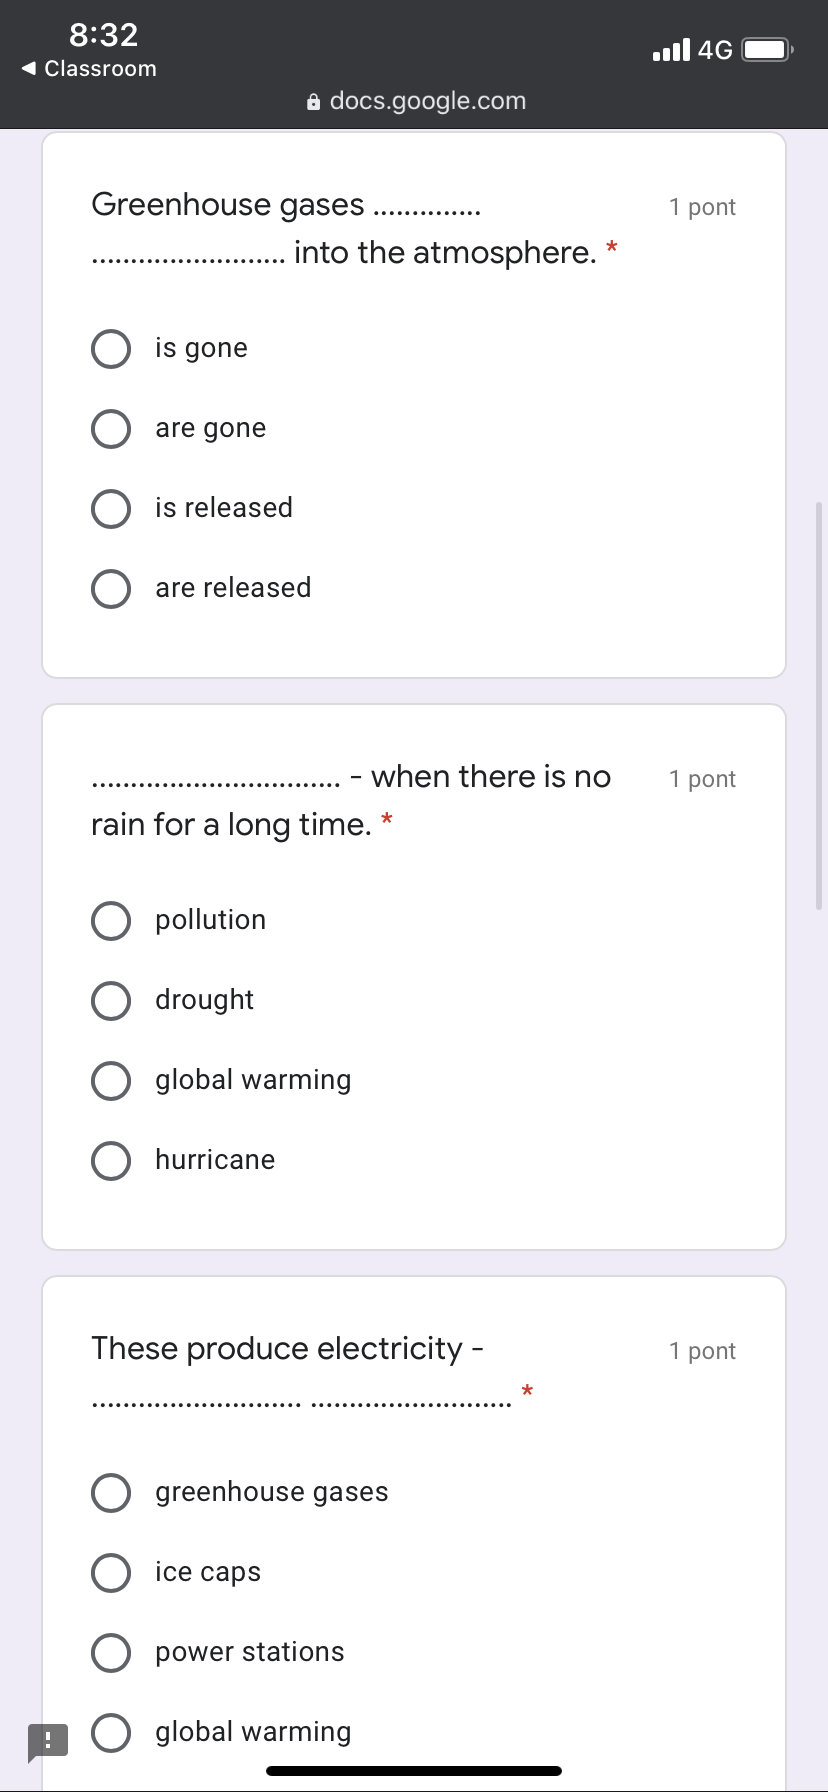Tap the battery status icon
The width and height of the screenshot is (828, 1792).
(x=767, y=50)
